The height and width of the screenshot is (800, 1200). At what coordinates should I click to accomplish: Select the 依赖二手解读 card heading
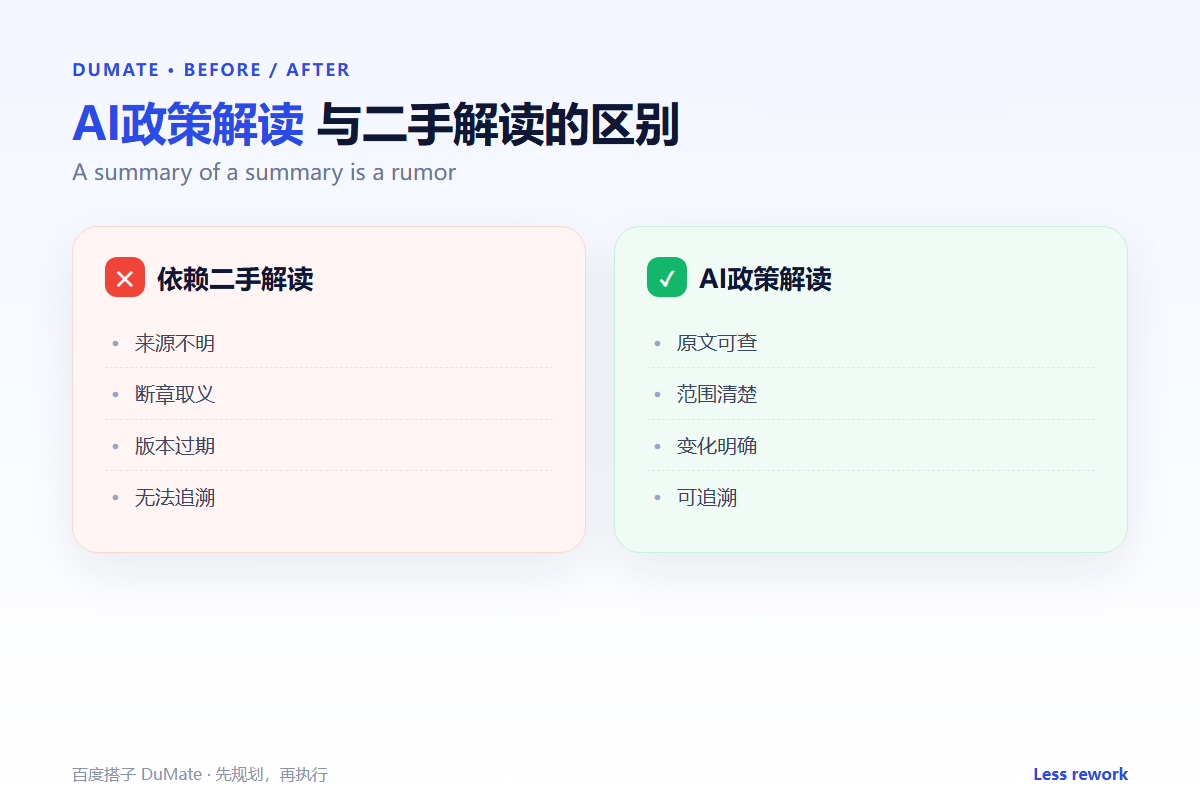[x=235, y=279]
